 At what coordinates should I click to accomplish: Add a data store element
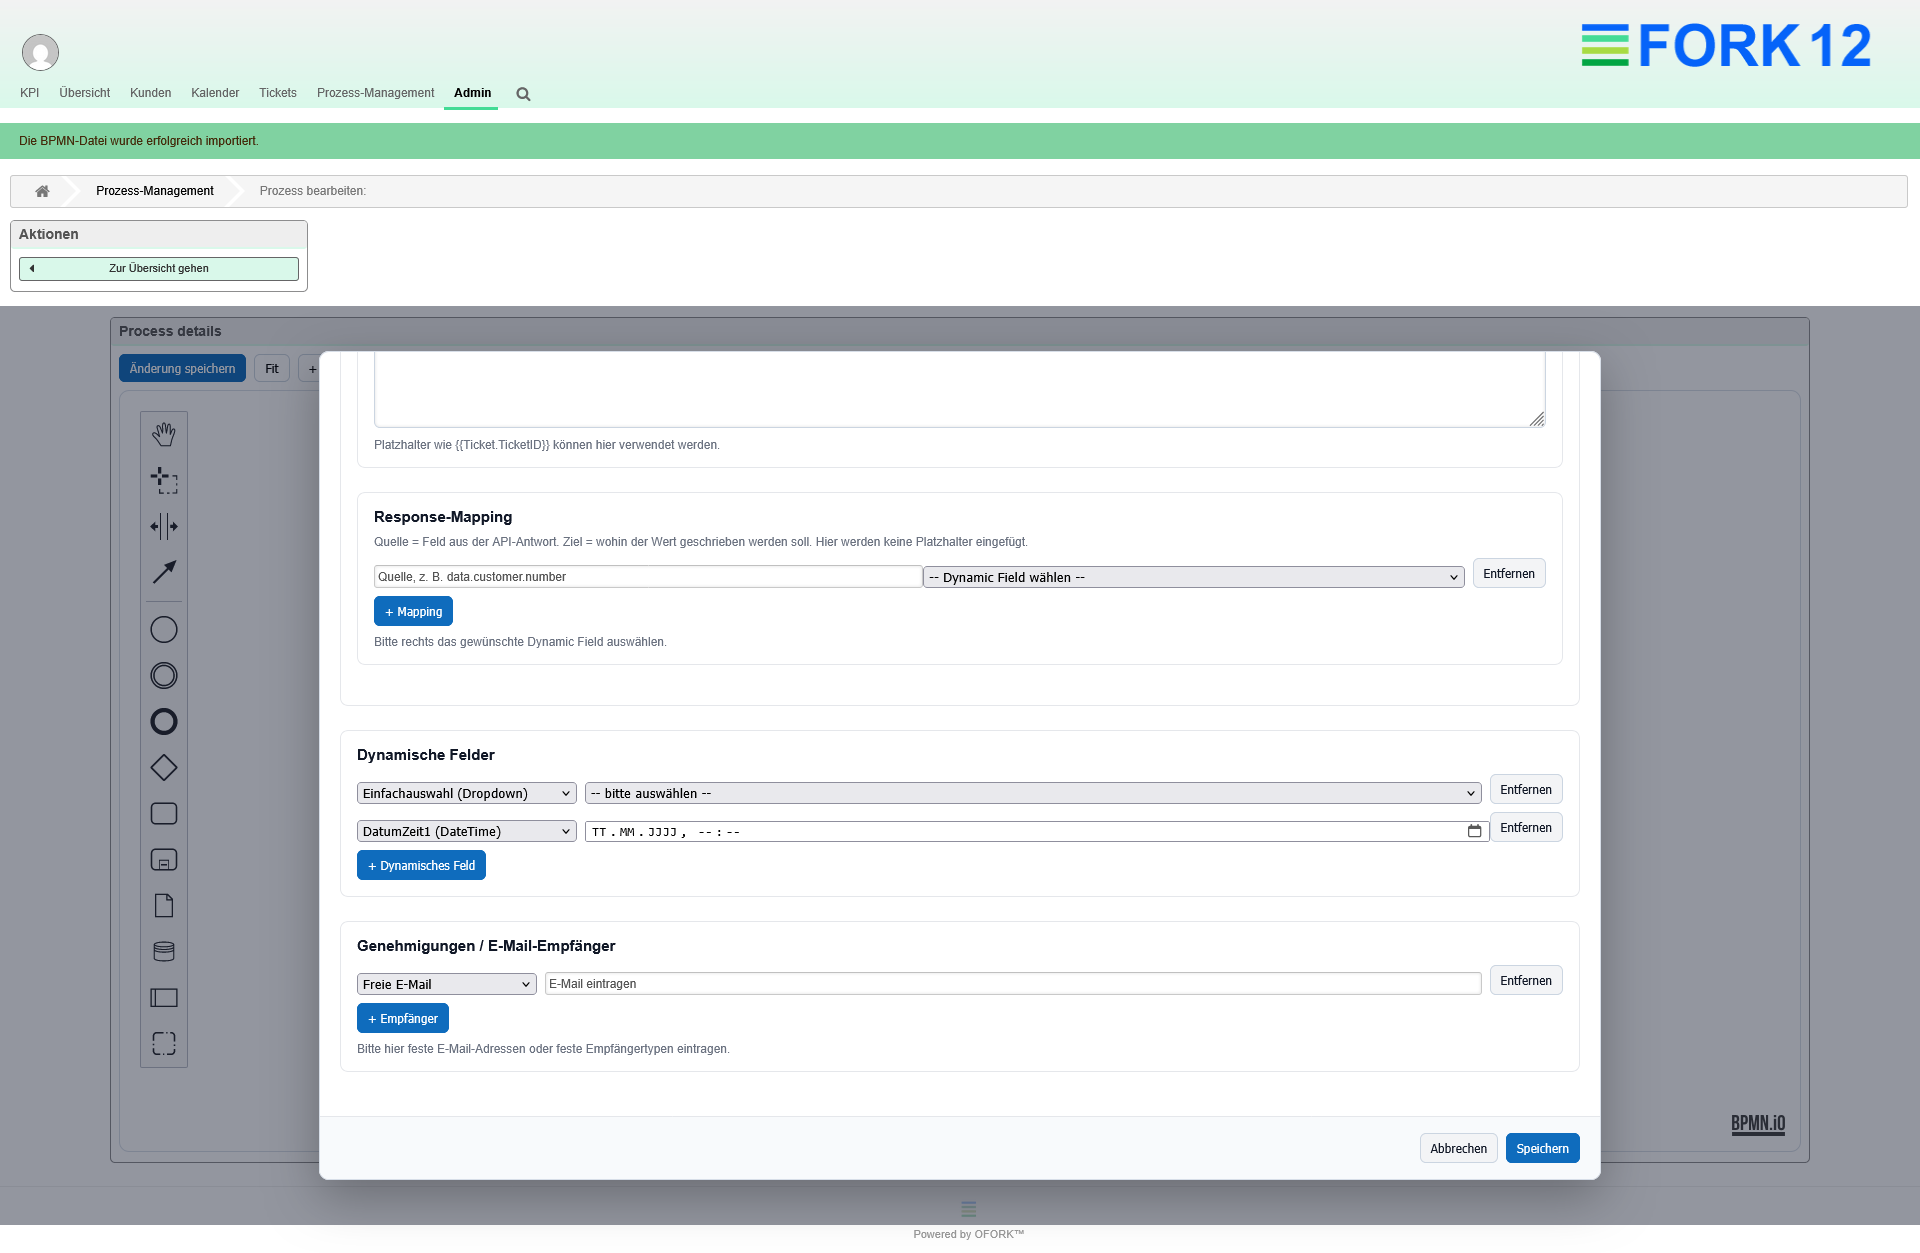163,951
